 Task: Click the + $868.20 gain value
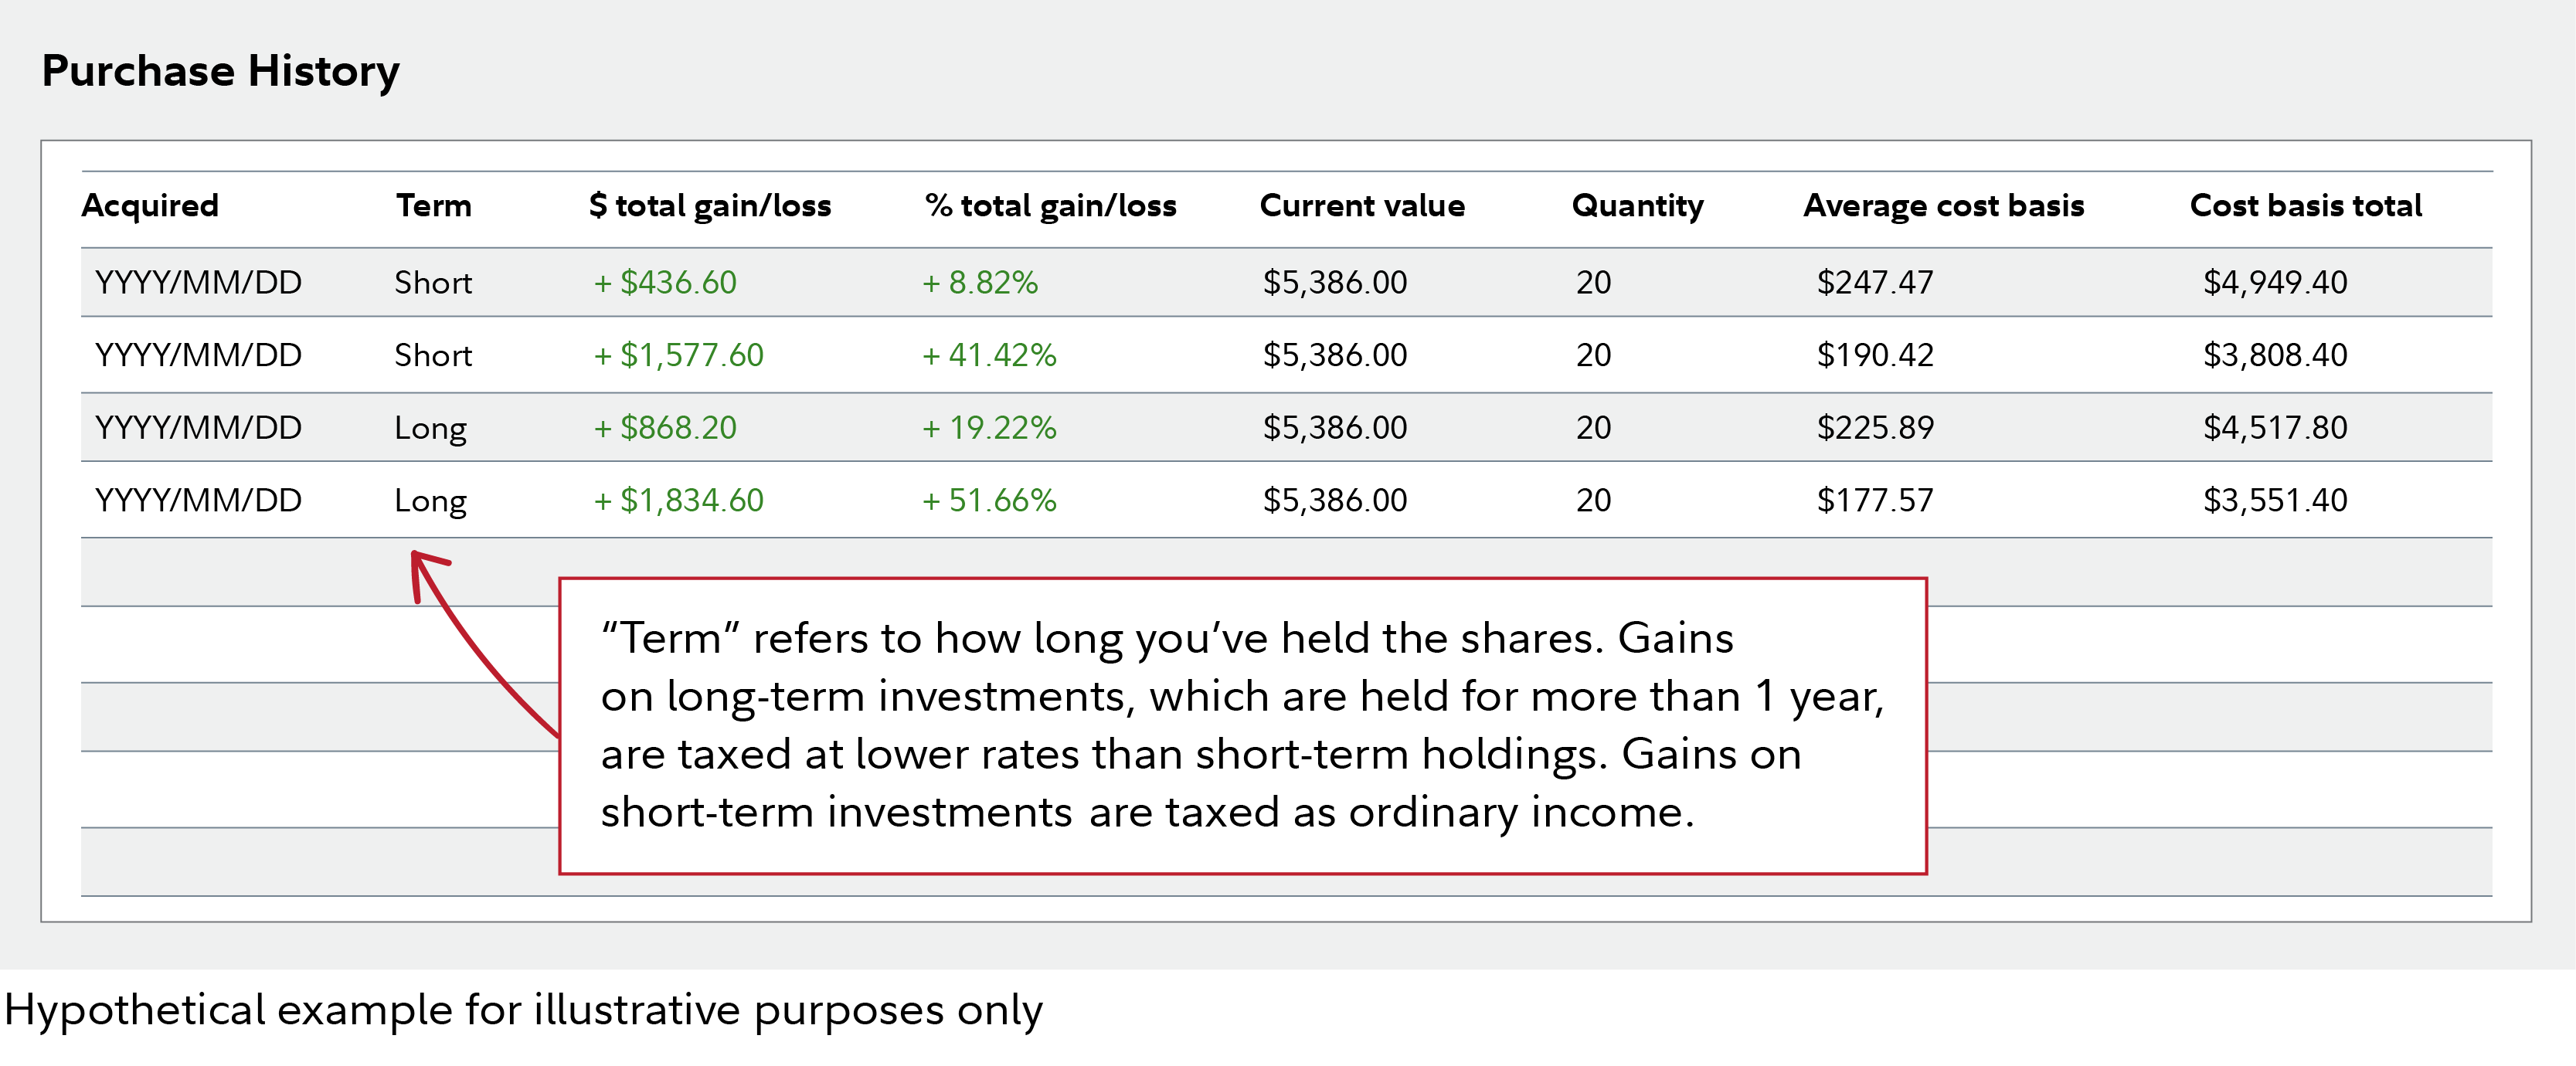pos(665,428)
